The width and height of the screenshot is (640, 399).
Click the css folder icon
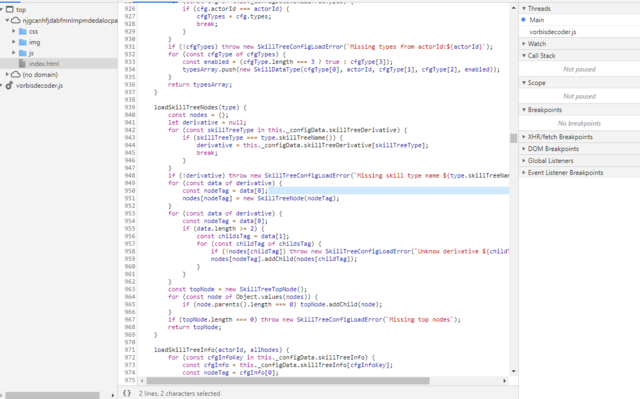(23, 31)
